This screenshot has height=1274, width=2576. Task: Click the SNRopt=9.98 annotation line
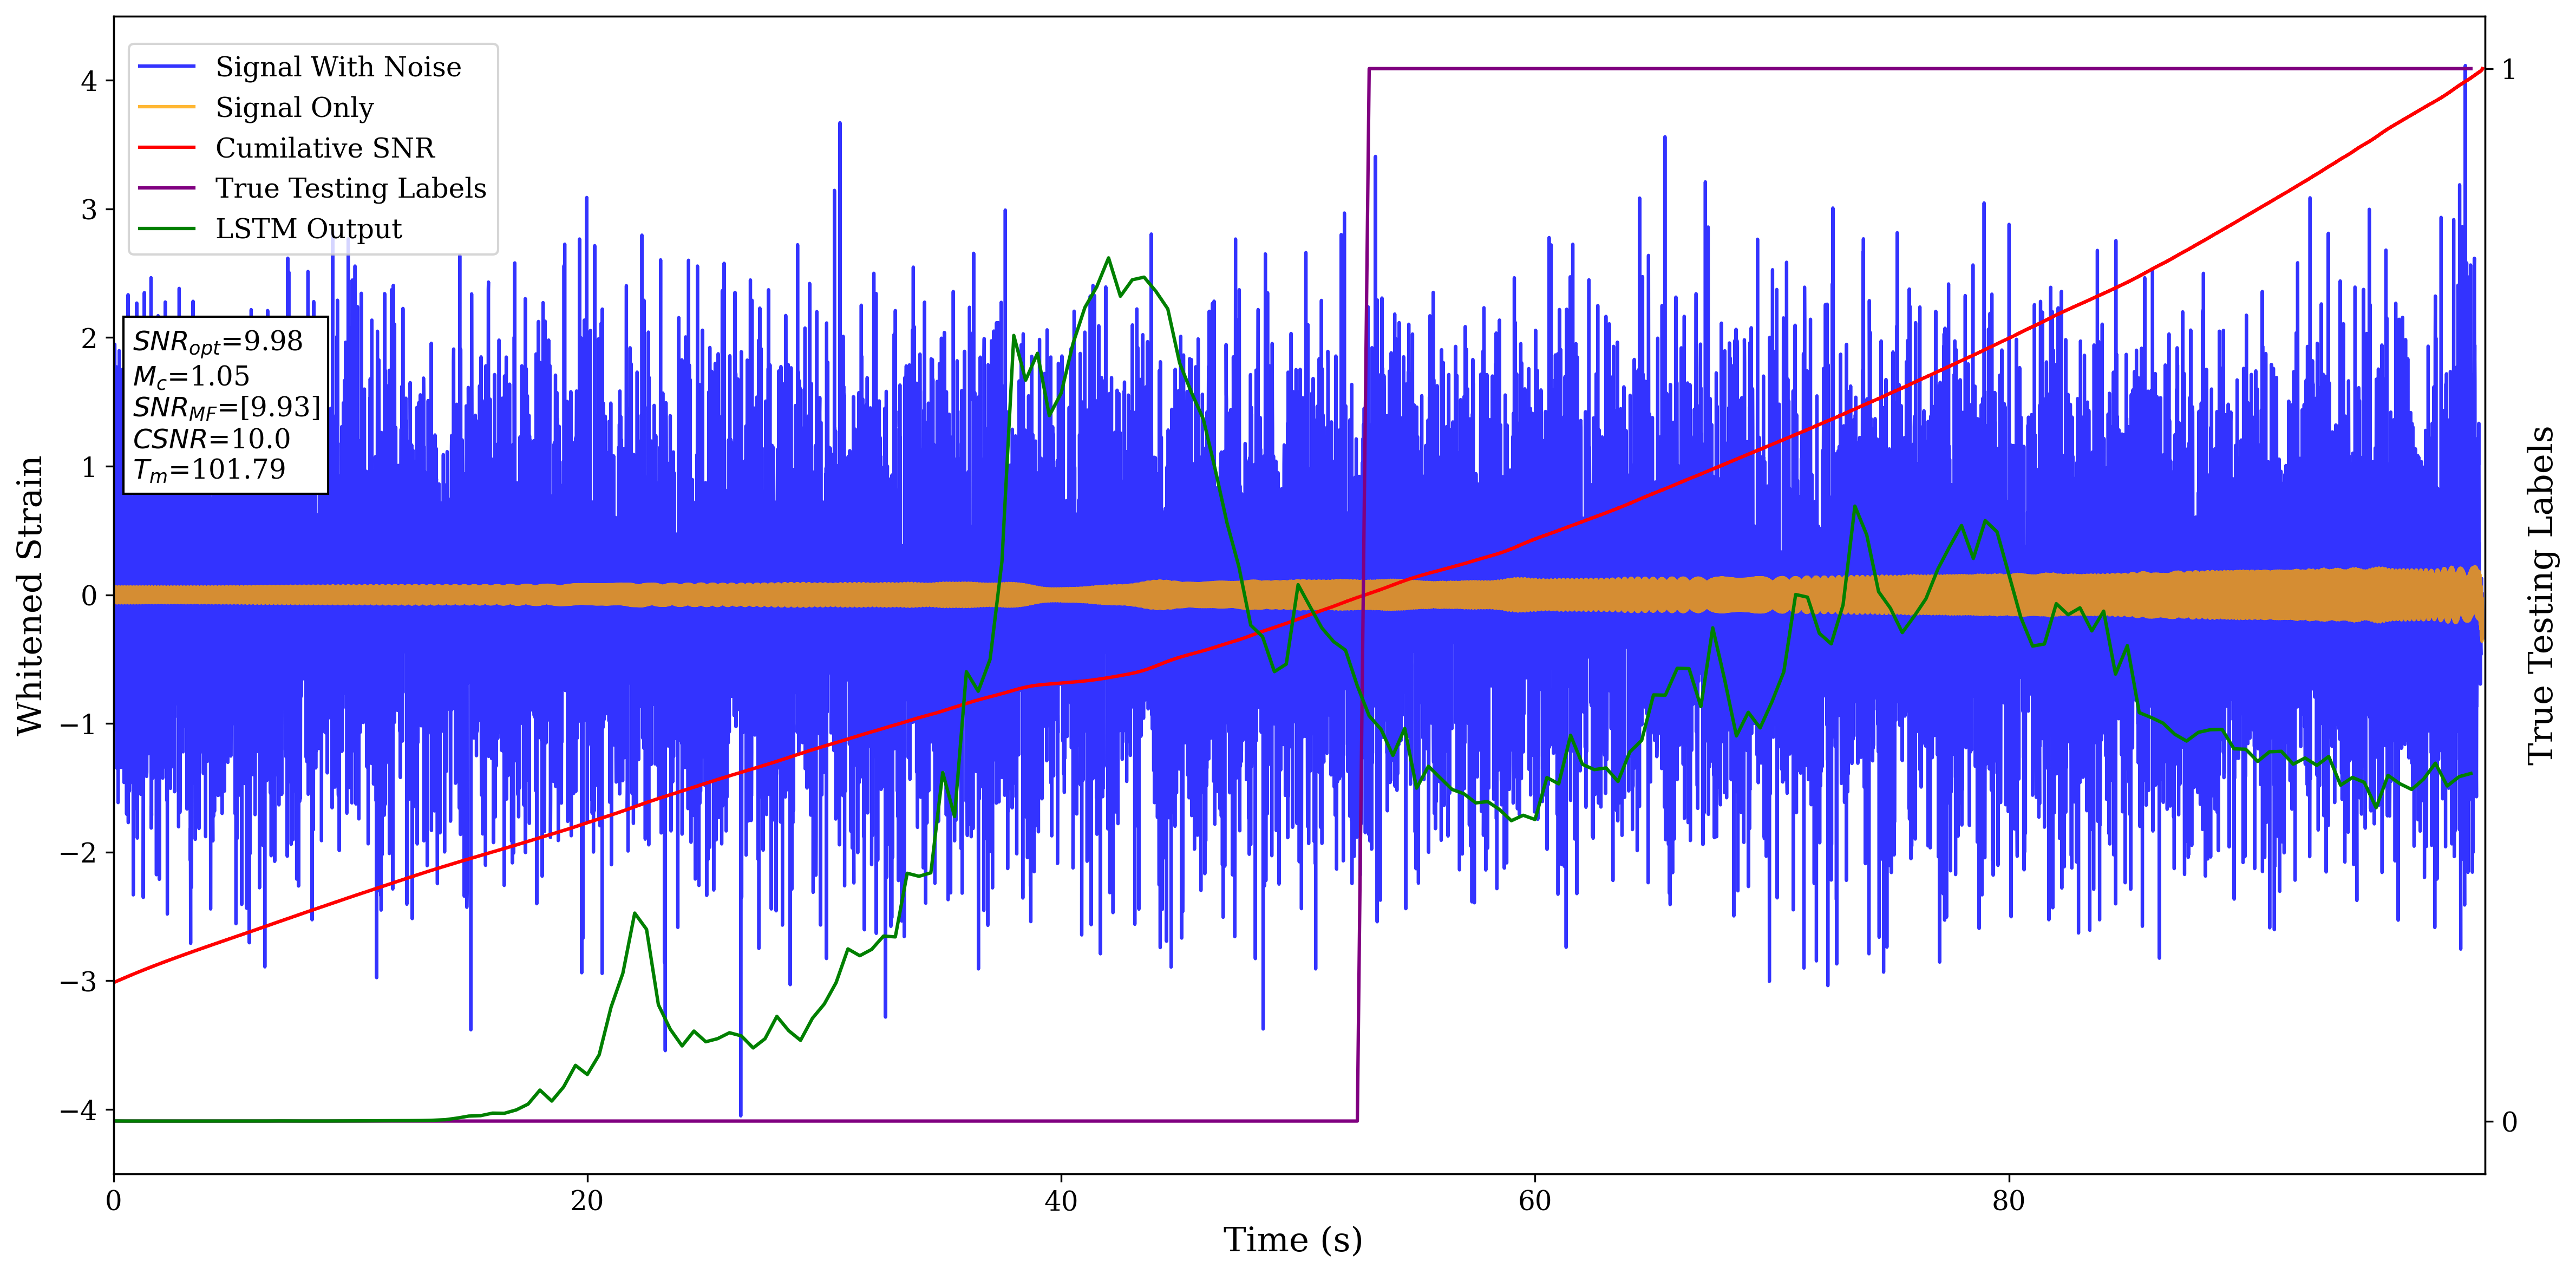(217, 342)
